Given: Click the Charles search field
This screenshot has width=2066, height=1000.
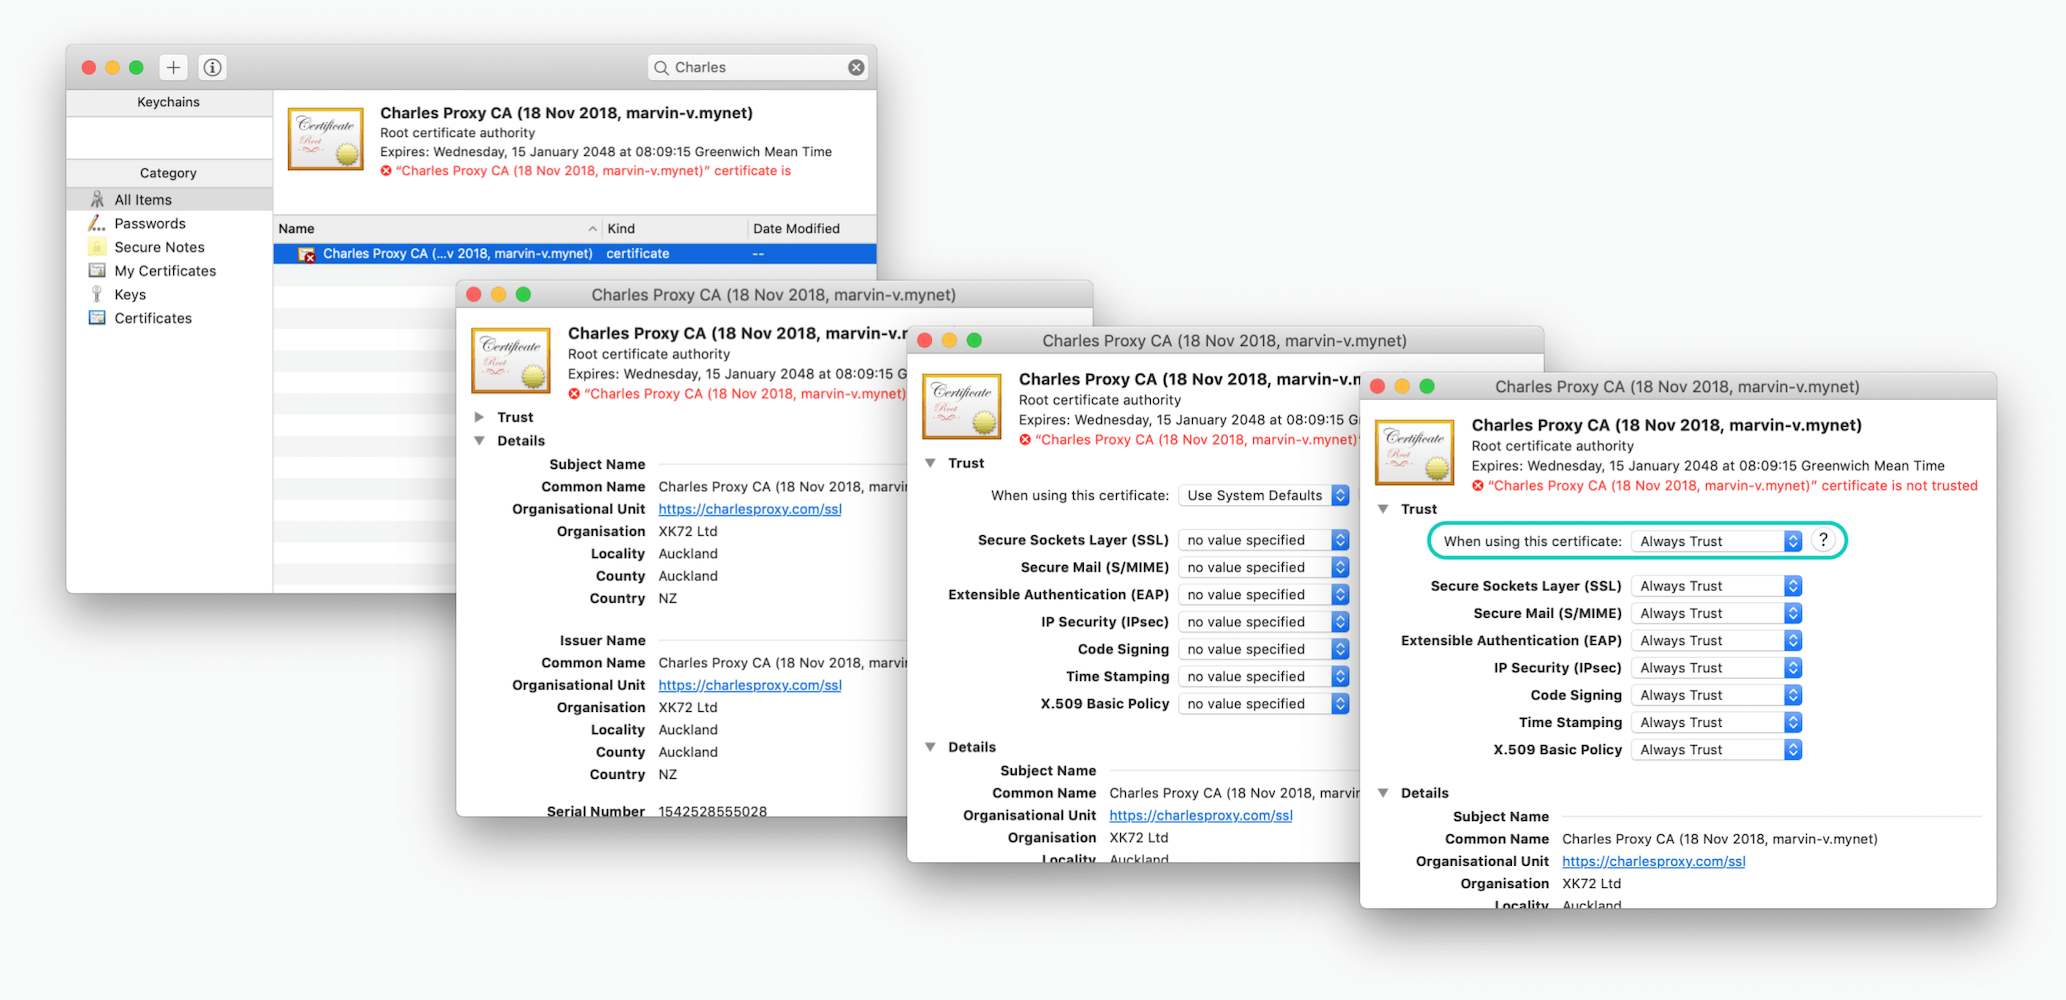Looking at the screenshot, I should pos(757,67).
